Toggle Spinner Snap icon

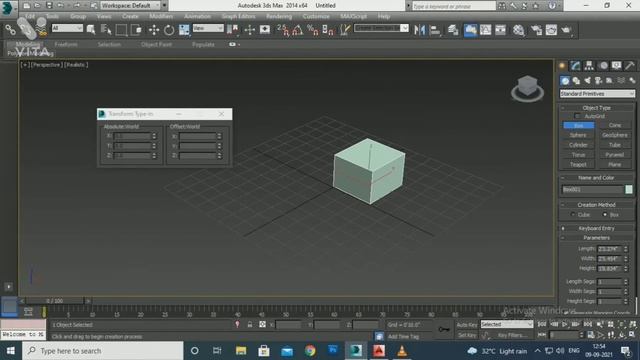point(328,30)
